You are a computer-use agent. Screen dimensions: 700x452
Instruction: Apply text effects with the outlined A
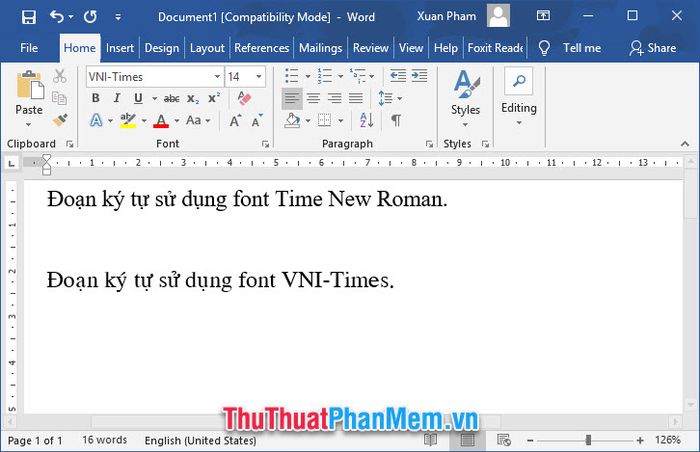point(96,120)
